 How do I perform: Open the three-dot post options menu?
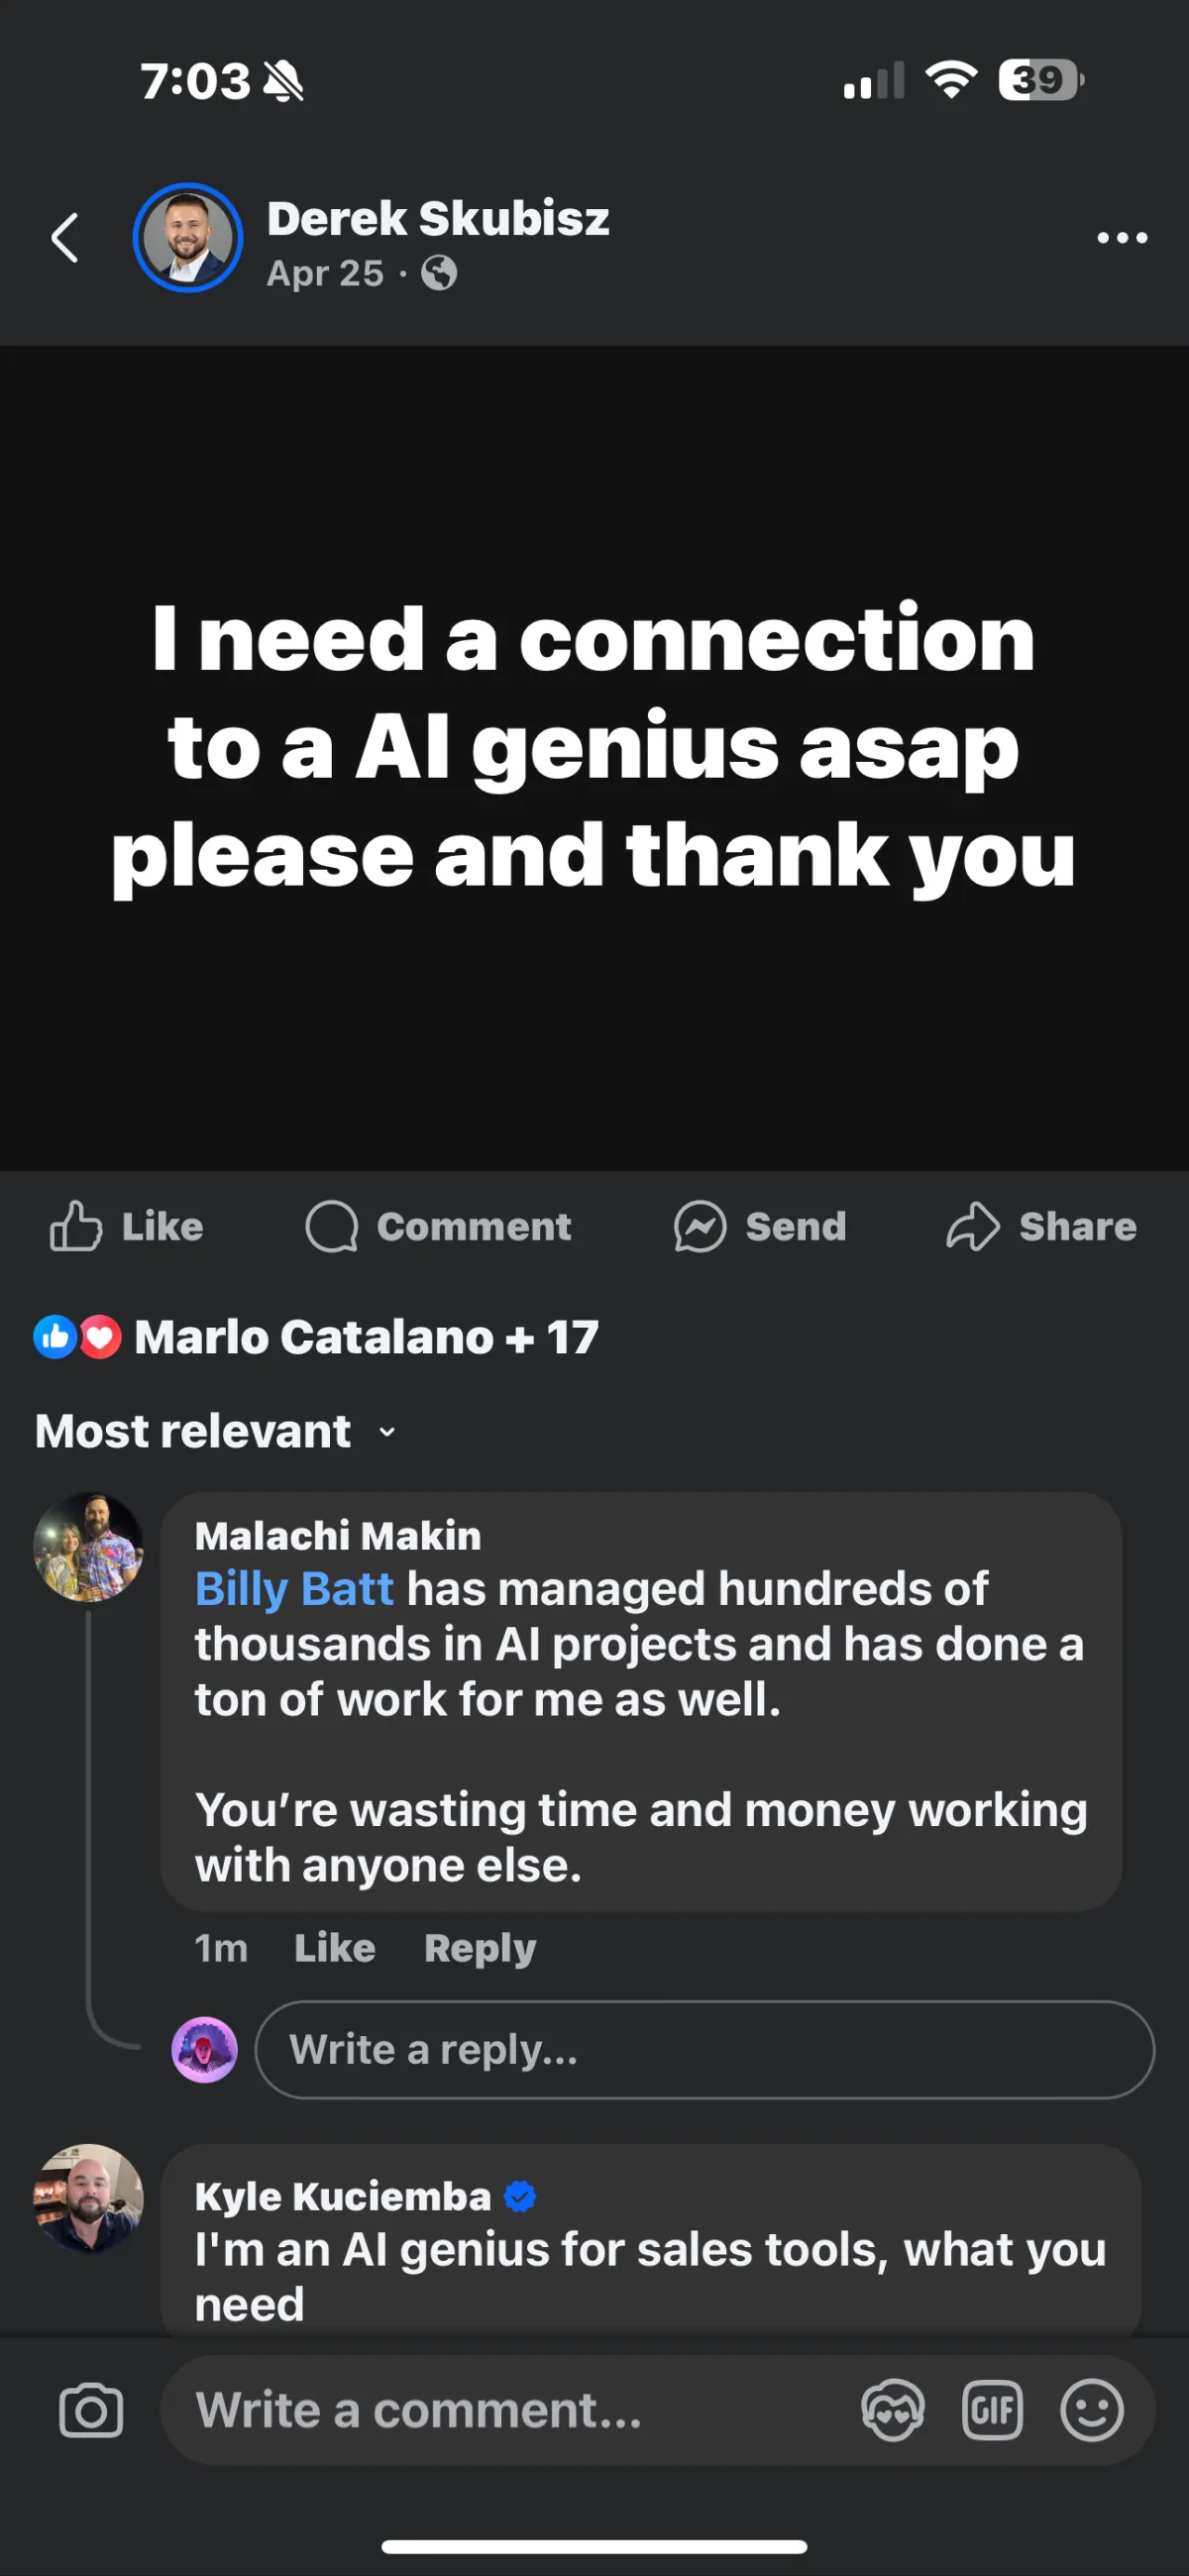[1121, 238]
